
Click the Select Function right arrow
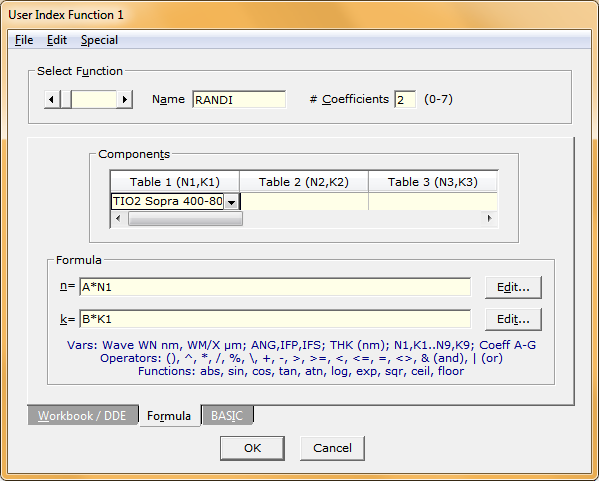[125, 100]
